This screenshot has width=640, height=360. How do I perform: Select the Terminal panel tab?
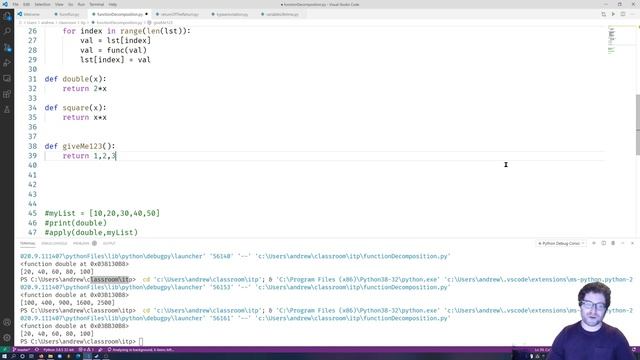[28, 243]
